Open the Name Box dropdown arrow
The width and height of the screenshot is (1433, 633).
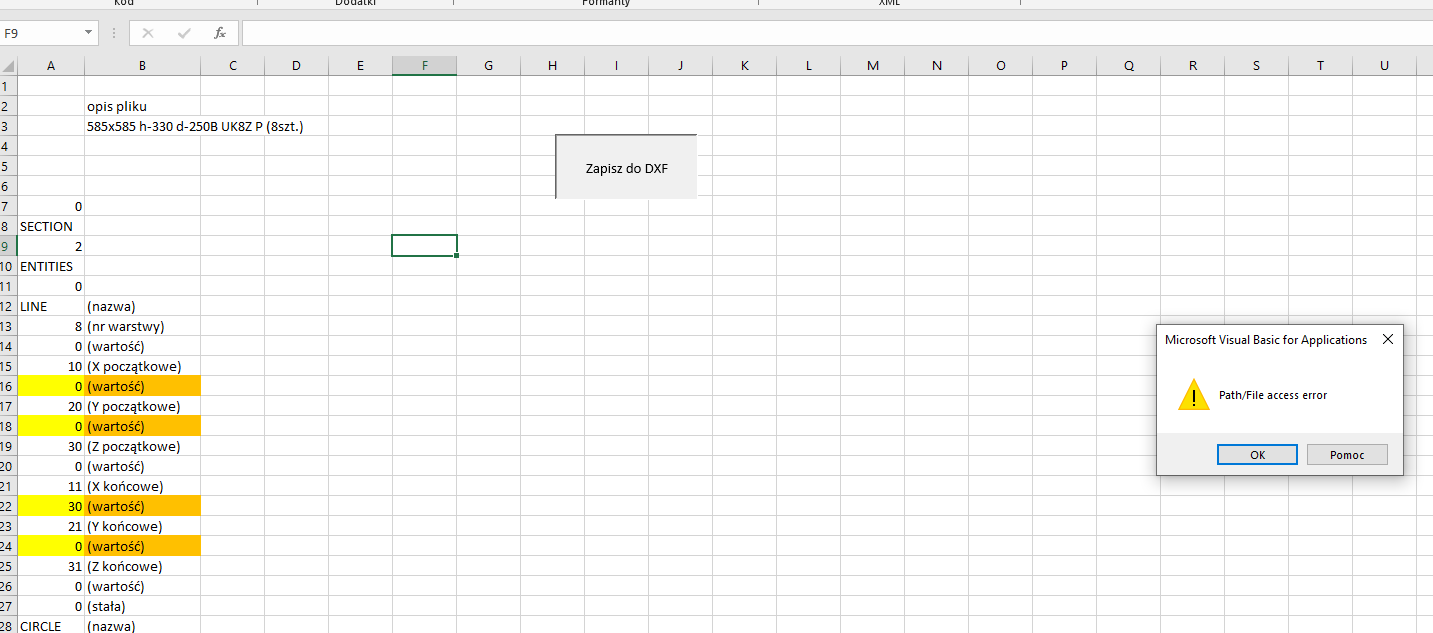(90, 33)
